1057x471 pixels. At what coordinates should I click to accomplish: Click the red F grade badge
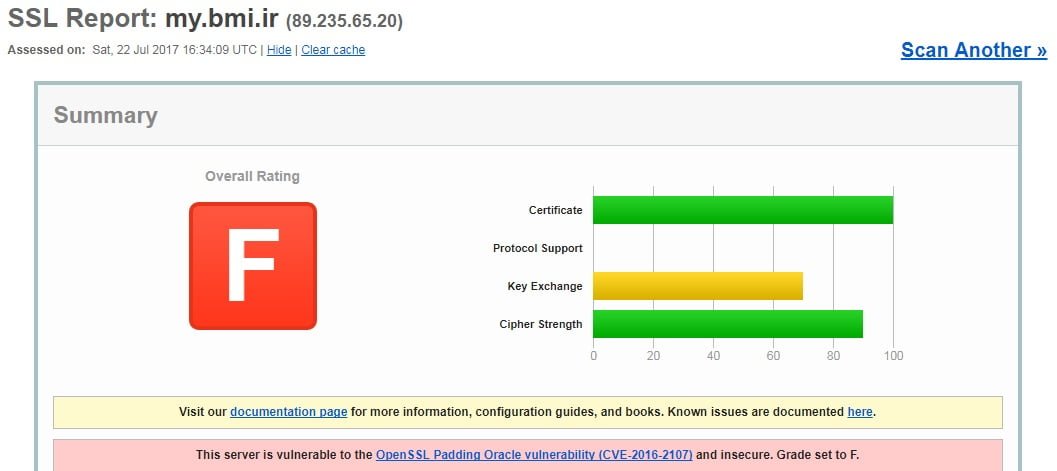[252, 266]
